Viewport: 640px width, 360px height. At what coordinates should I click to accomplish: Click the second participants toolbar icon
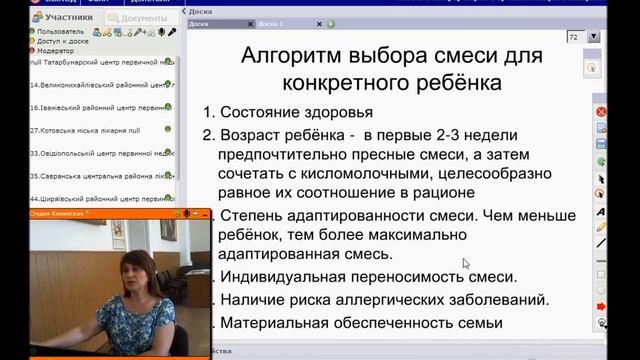[107, 32]
